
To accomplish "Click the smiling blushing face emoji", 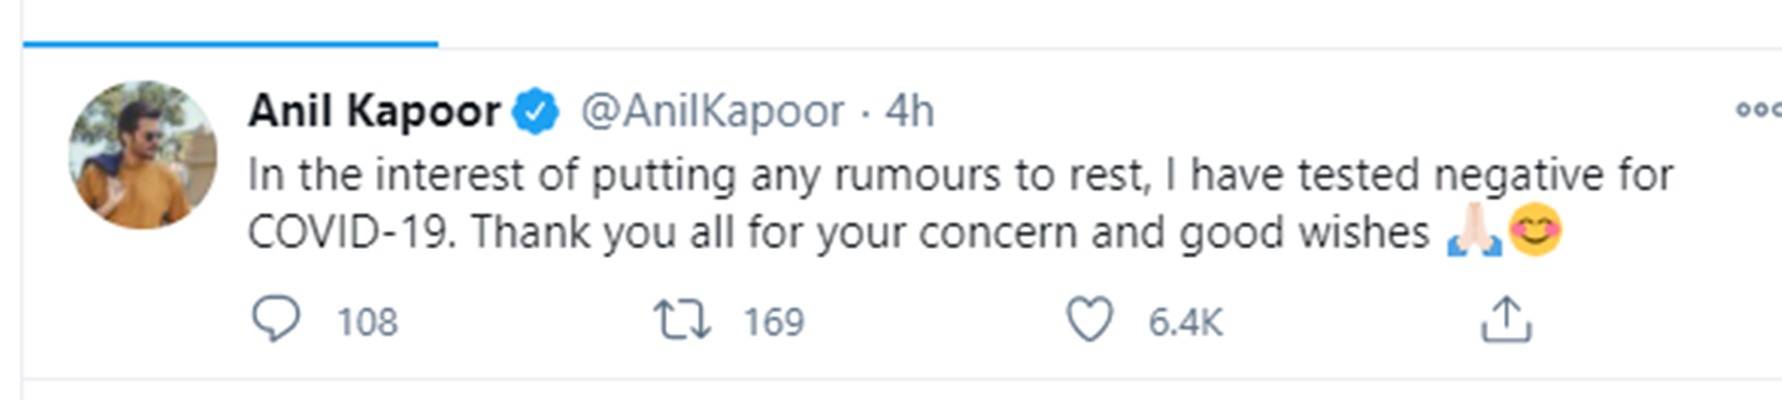I will tap(1534, 231).
